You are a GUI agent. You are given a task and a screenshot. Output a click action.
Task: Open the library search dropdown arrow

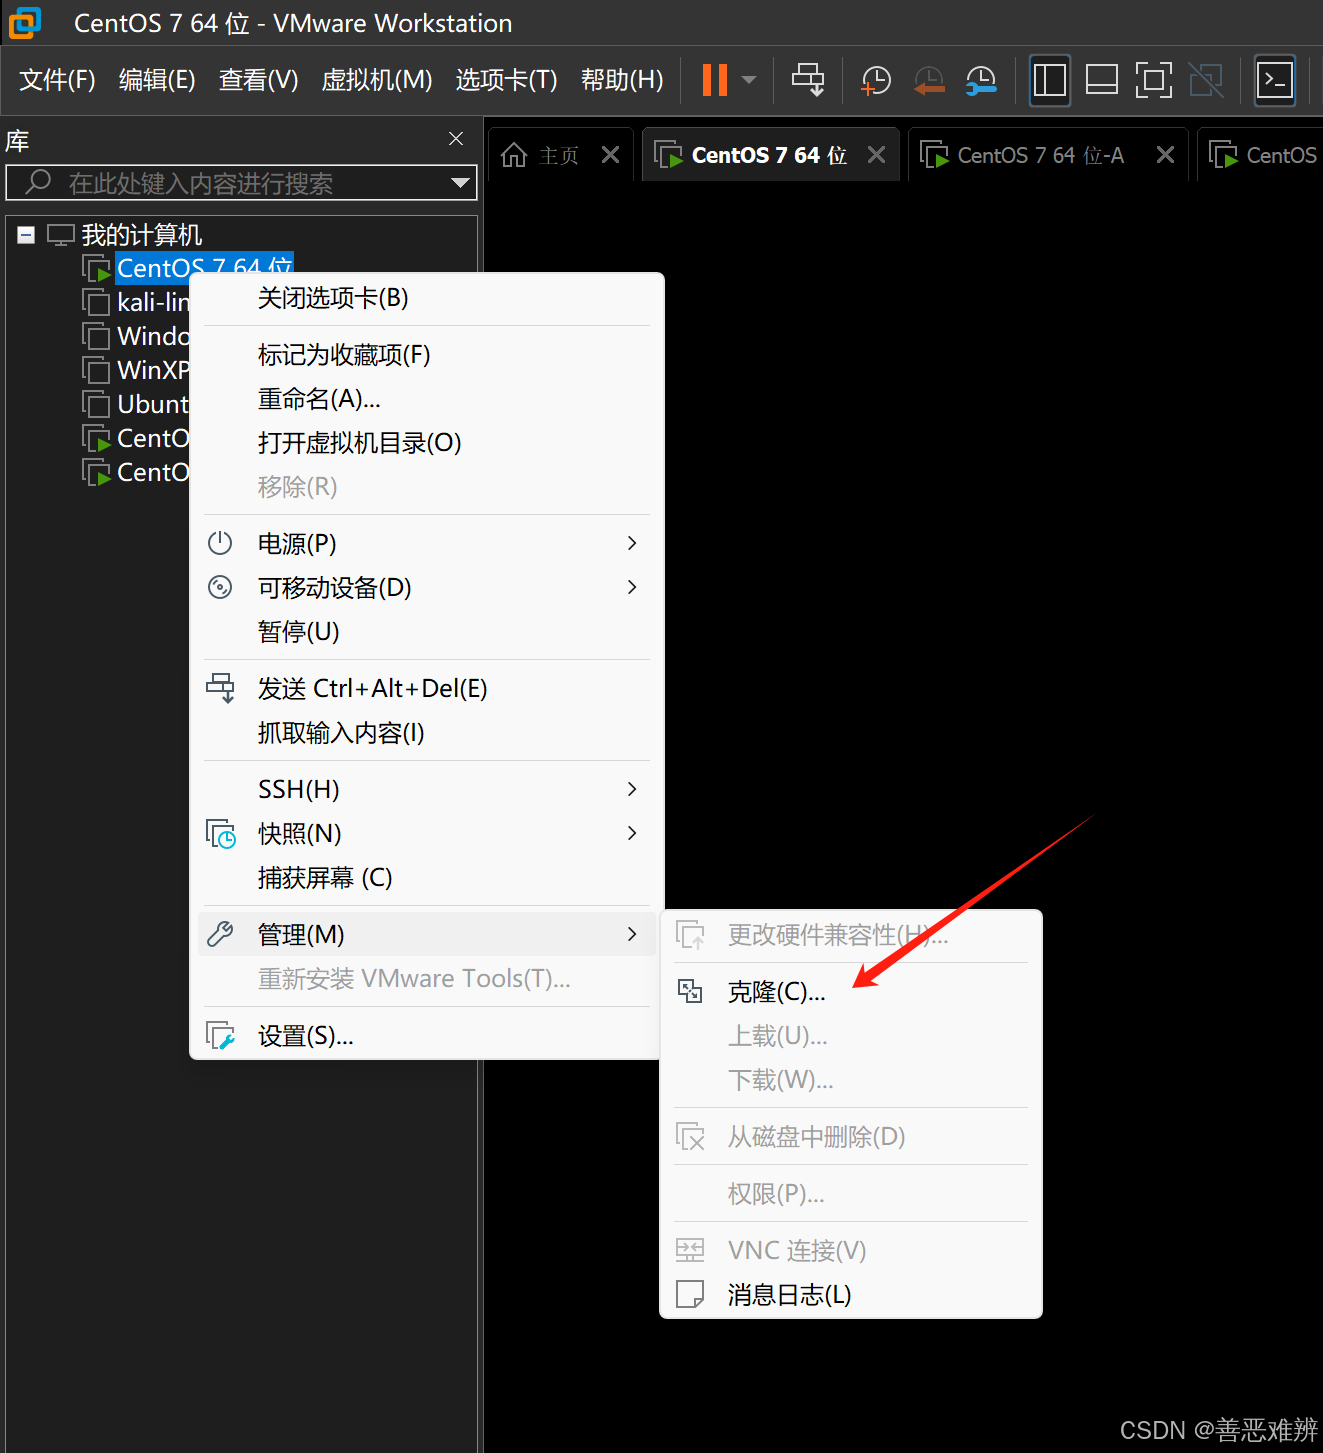coord(460,183)
